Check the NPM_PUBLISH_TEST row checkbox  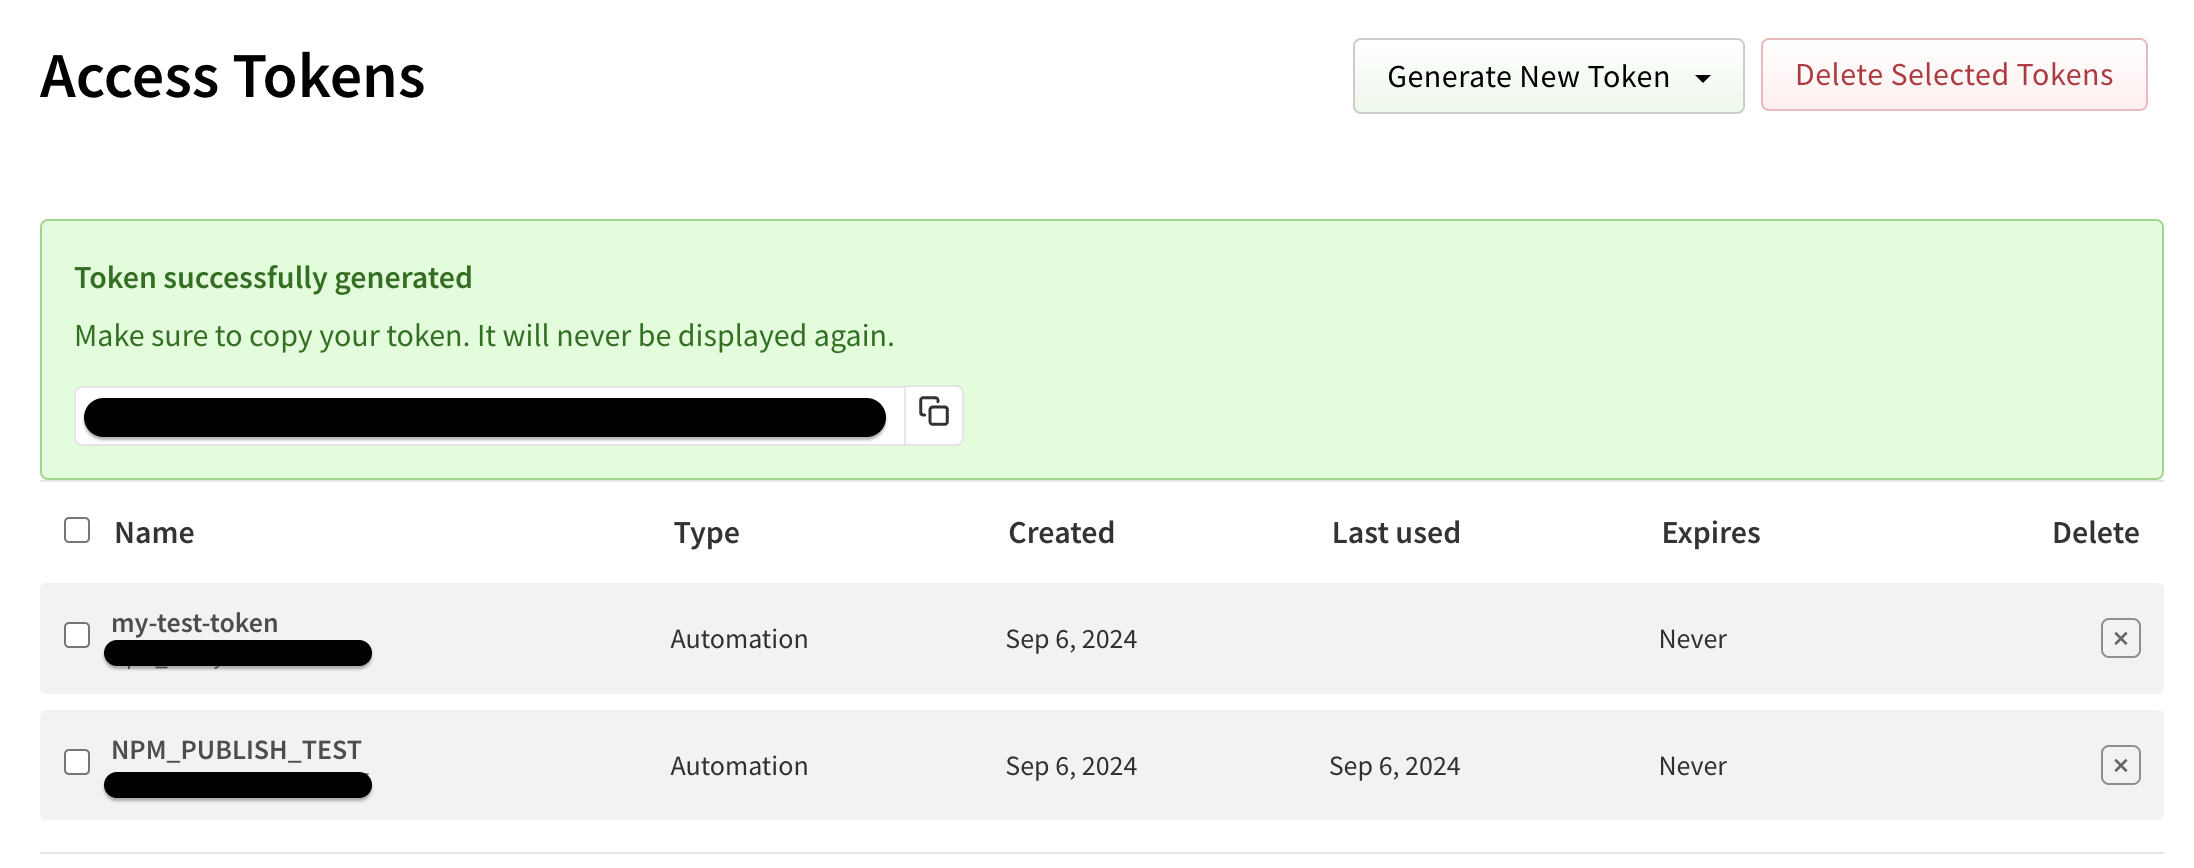click(x=77, y=762)
